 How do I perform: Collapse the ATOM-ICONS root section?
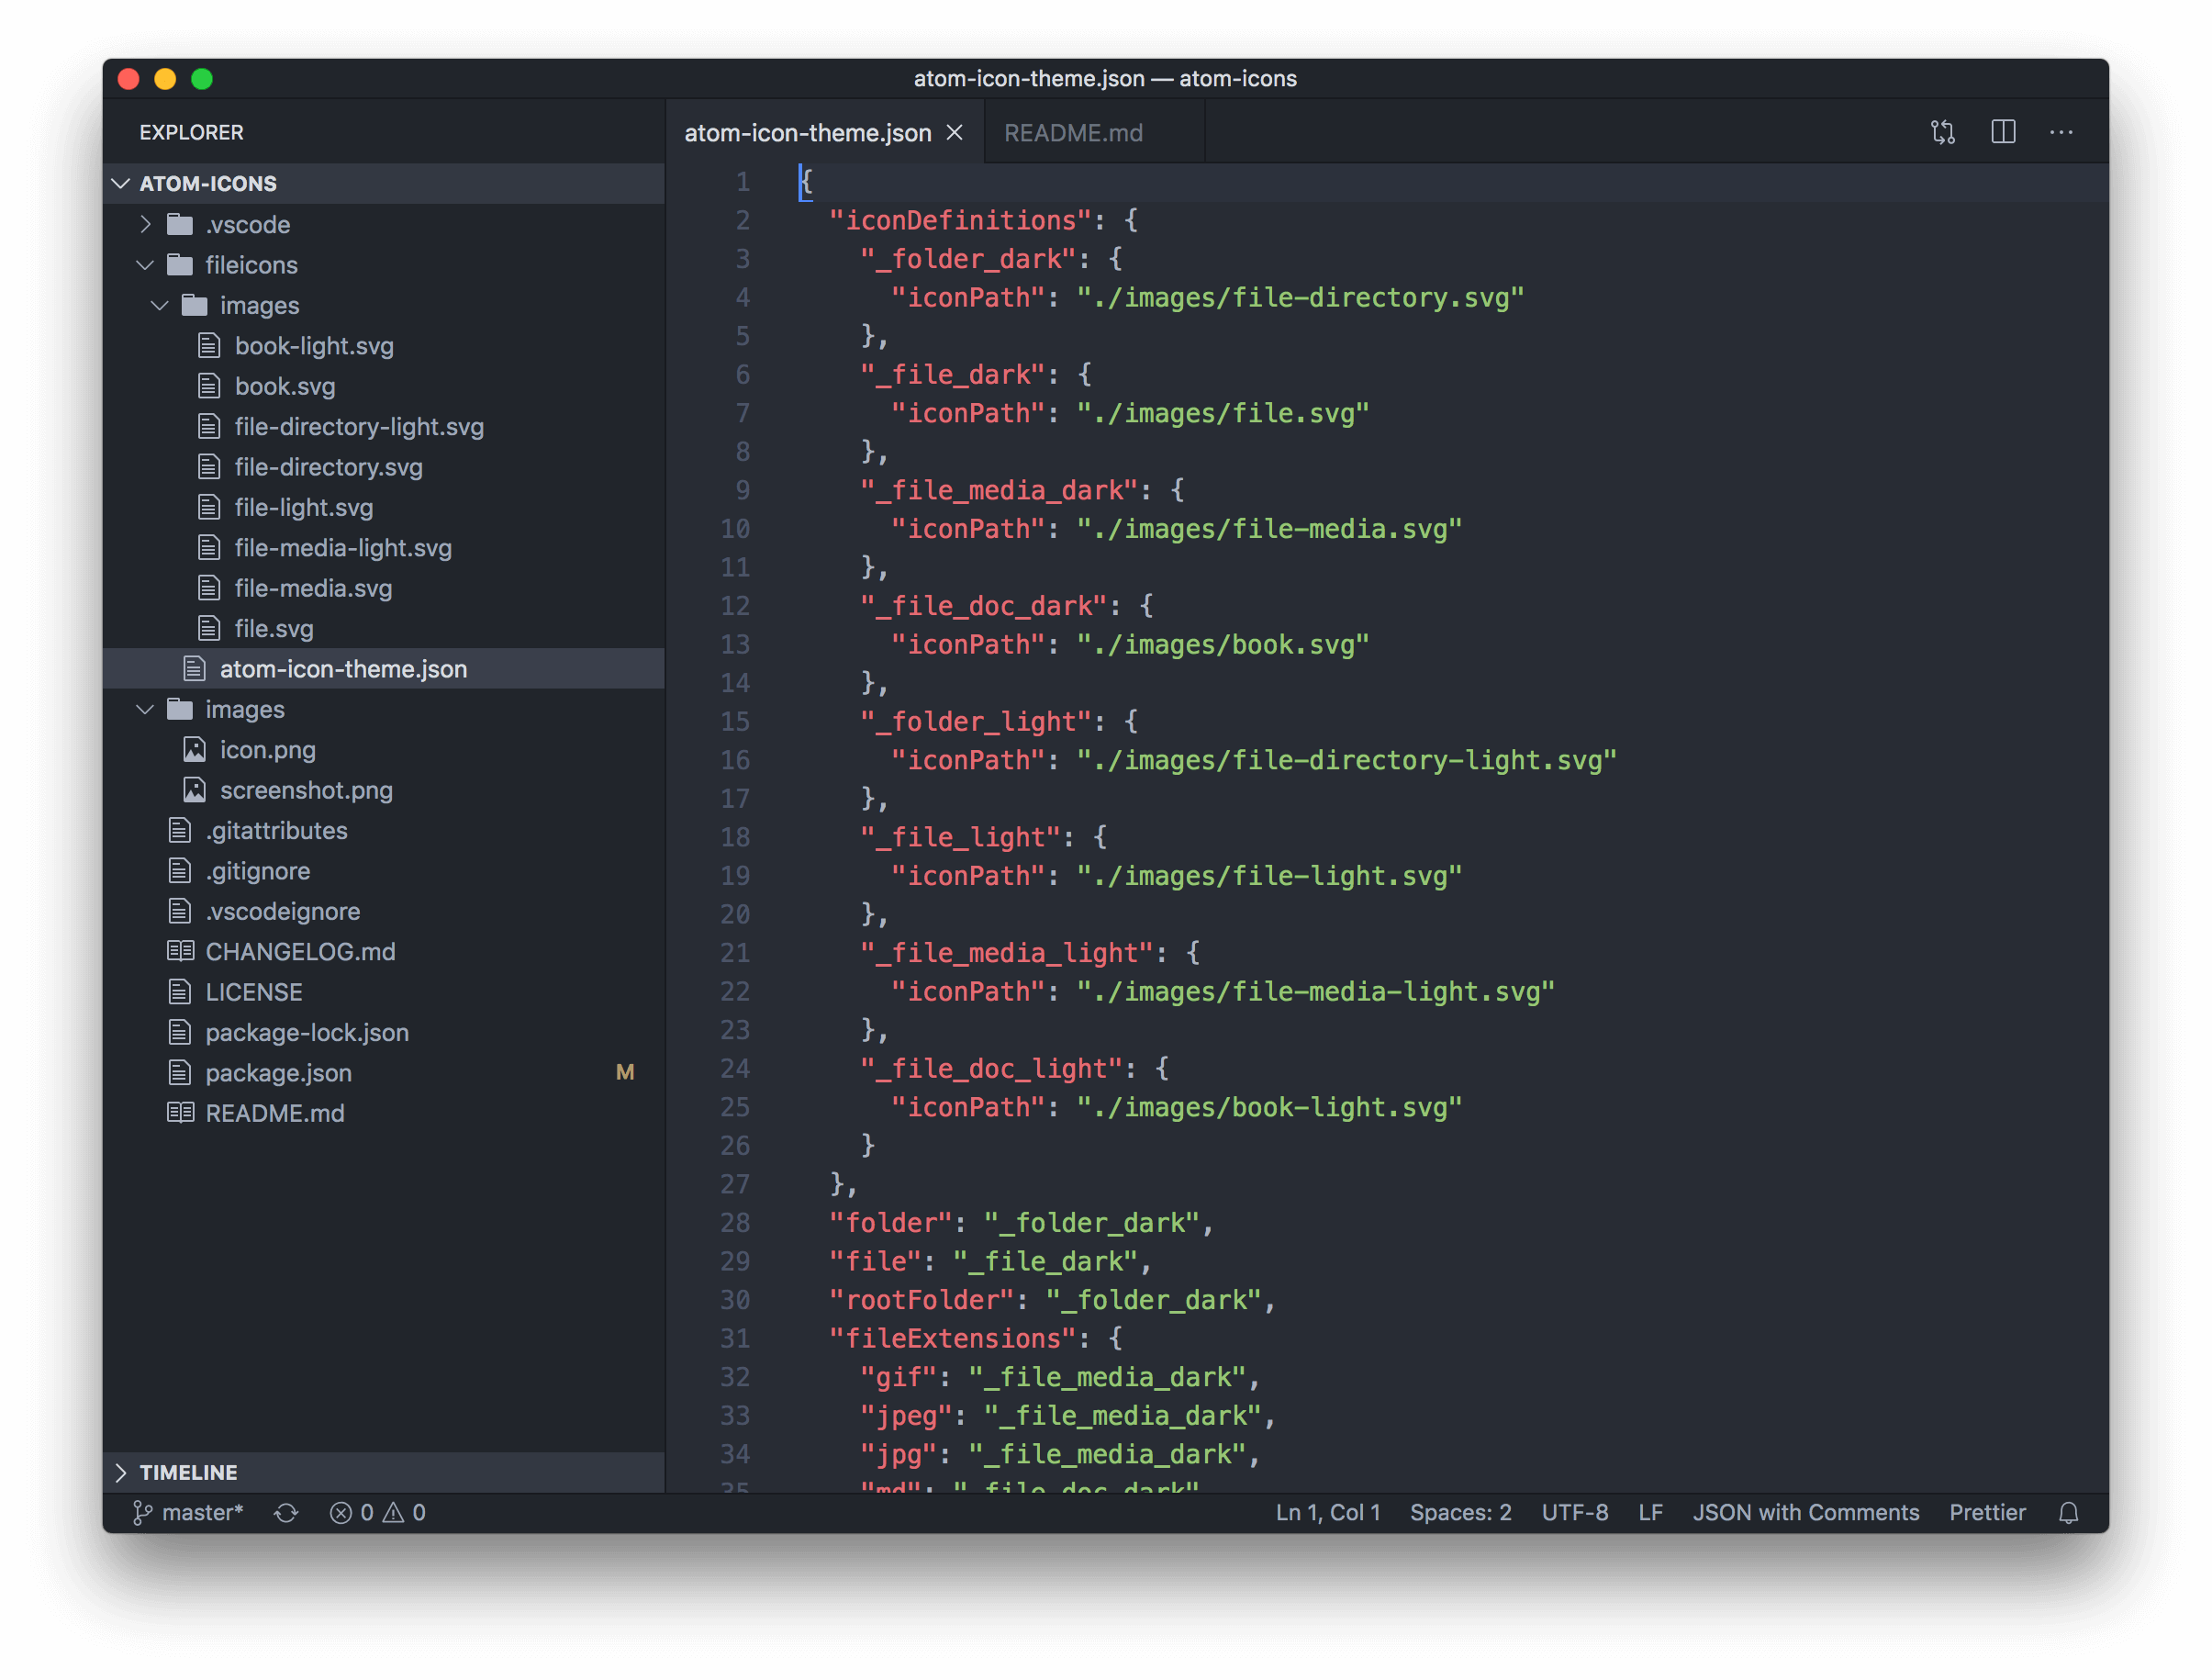(x=208, y=183)
